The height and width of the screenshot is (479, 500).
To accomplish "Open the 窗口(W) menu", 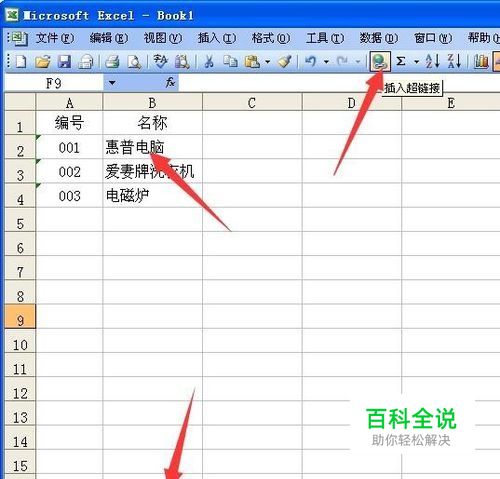I will click(x=433, y=38).
